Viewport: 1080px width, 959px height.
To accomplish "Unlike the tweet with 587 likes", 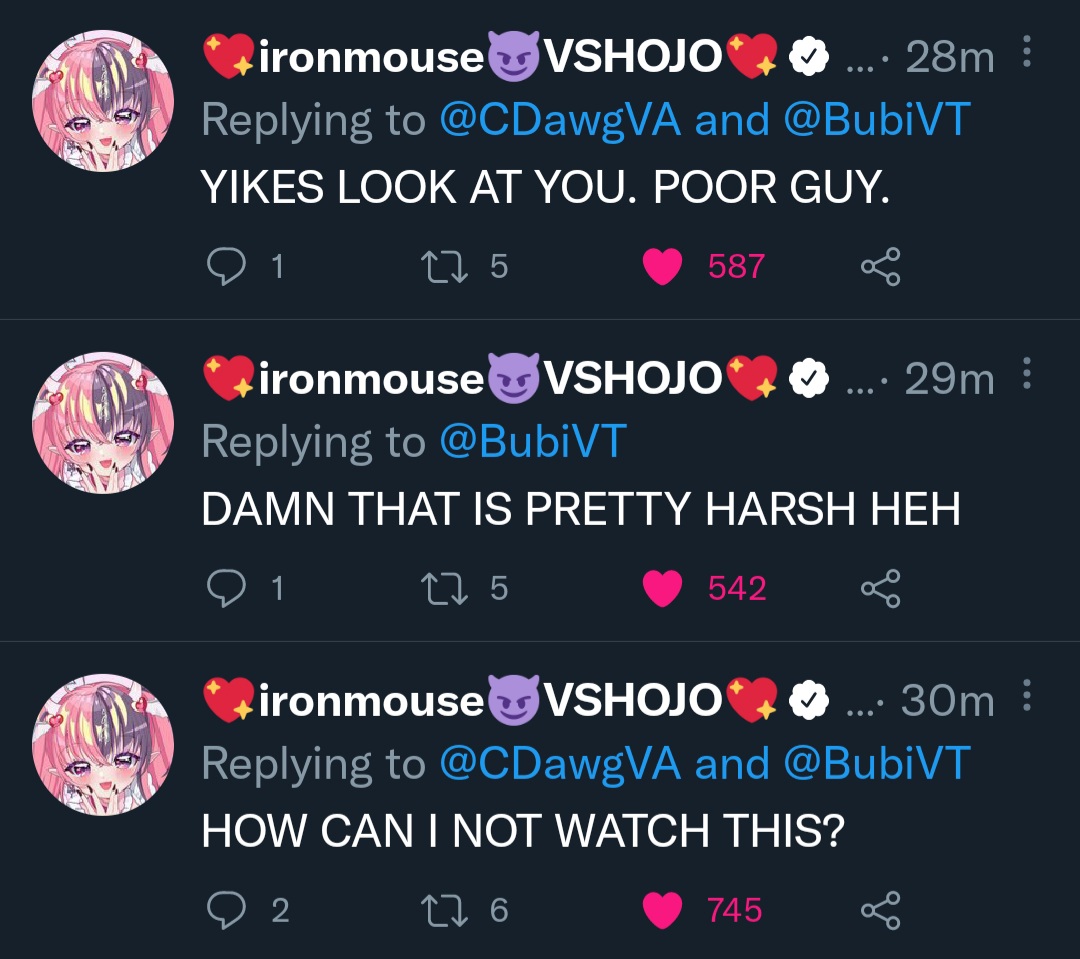I will [x=663, y=267].
